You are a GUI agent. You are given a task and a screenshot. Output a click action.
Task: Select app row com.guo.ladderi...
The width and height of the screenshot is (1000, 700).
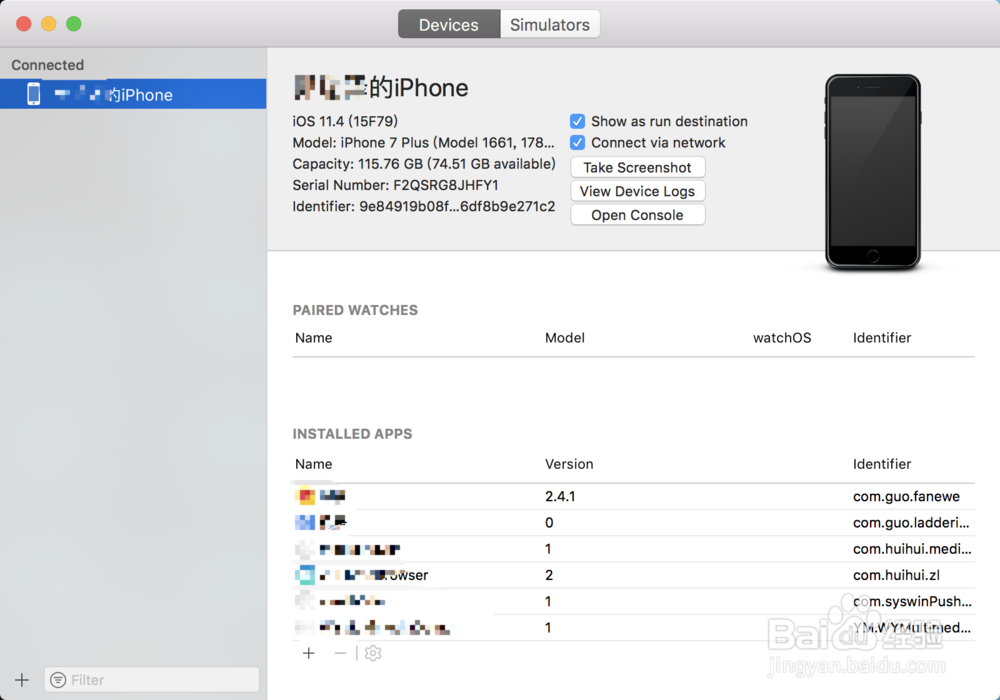(633, 522)
